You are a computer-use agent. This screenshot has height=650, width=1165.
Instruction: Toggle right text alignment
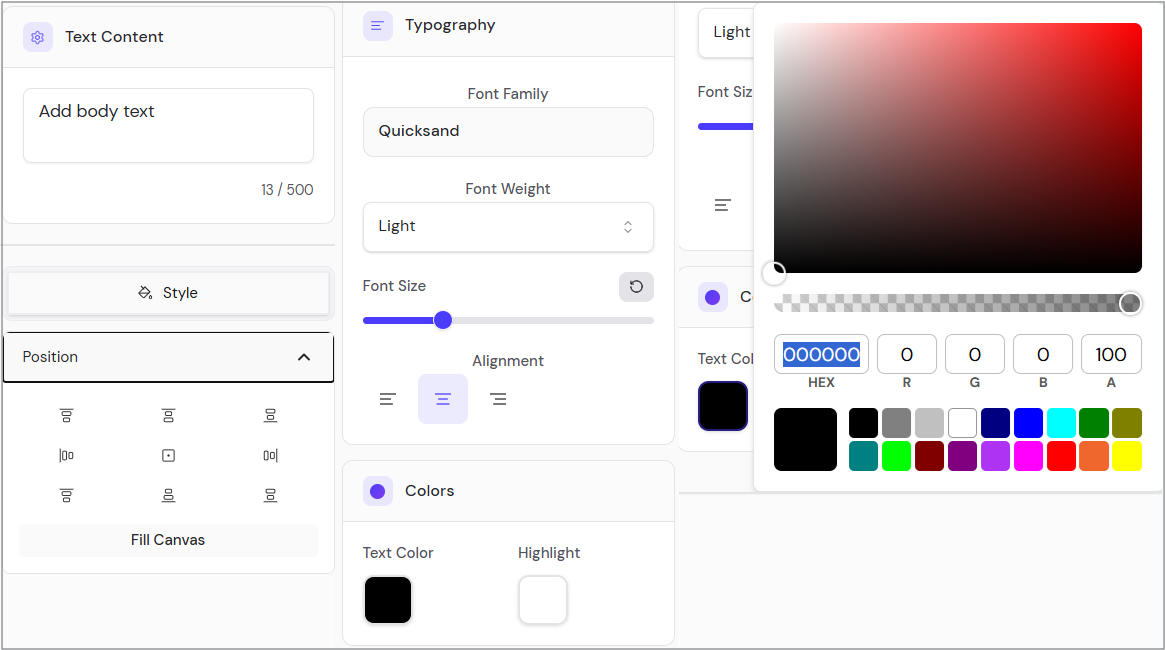(498, 398)
